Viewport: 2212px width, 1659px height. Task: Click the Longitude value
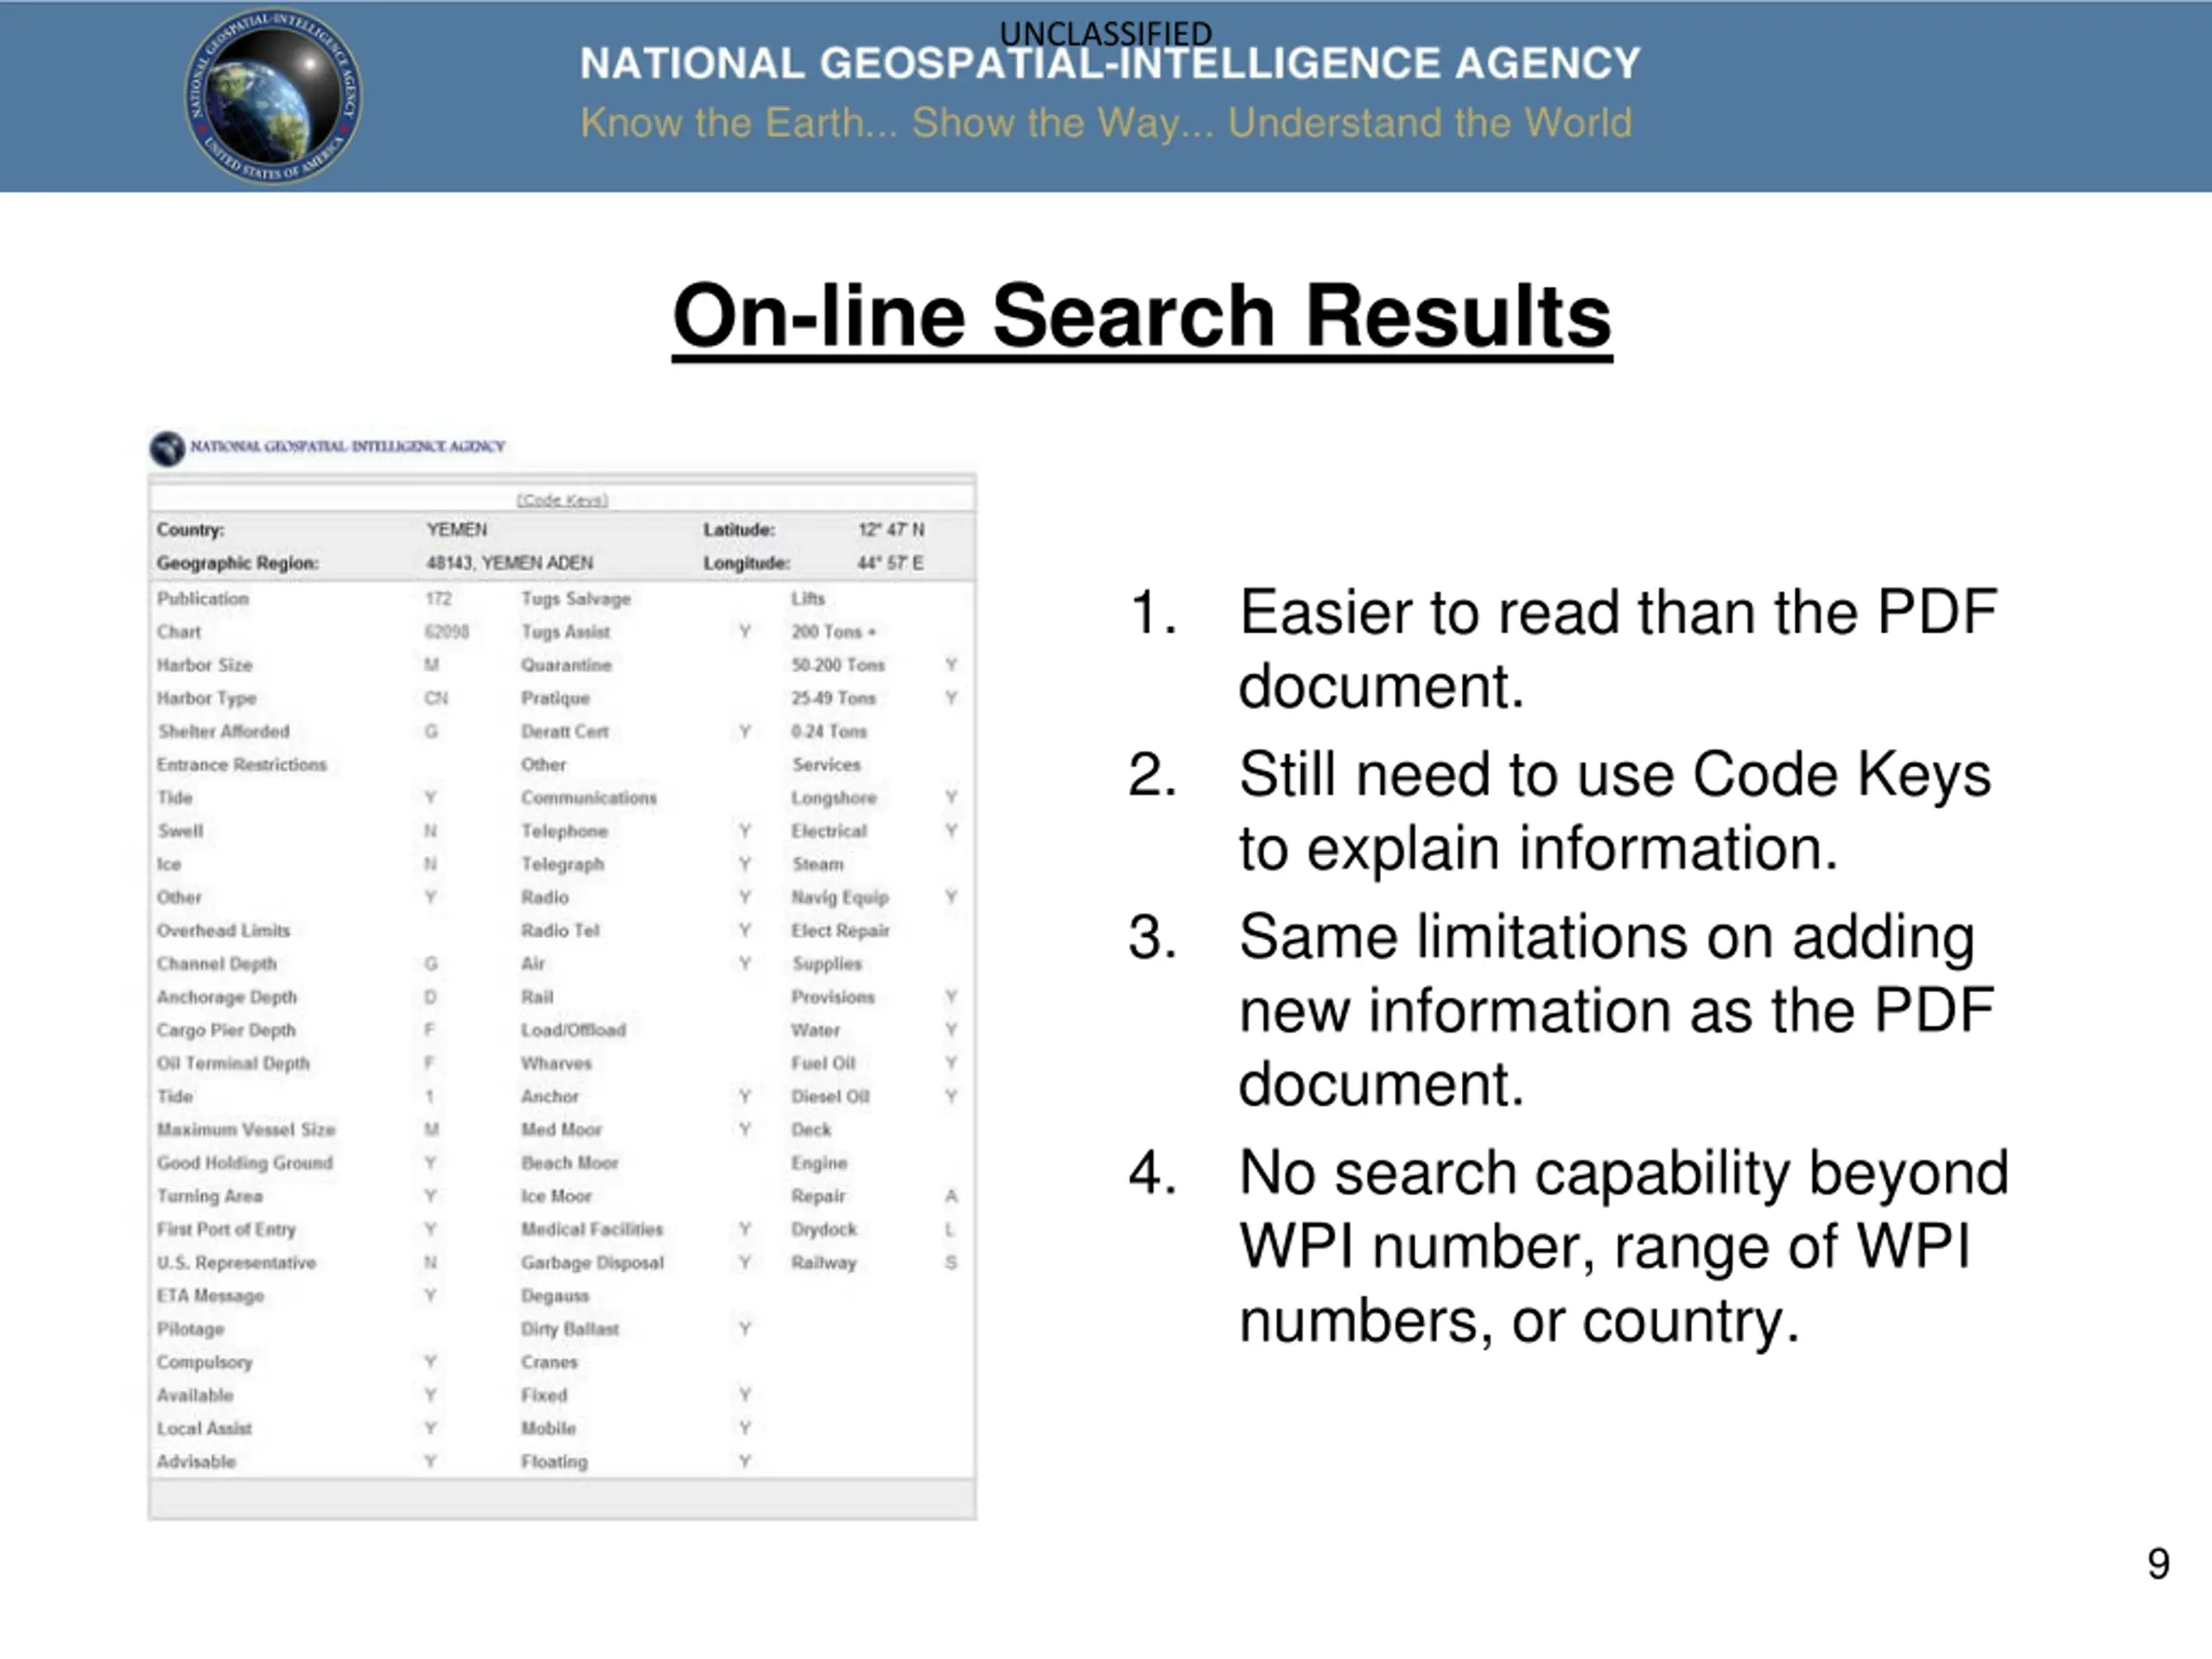pyautogui.click(x=890, y=563)
